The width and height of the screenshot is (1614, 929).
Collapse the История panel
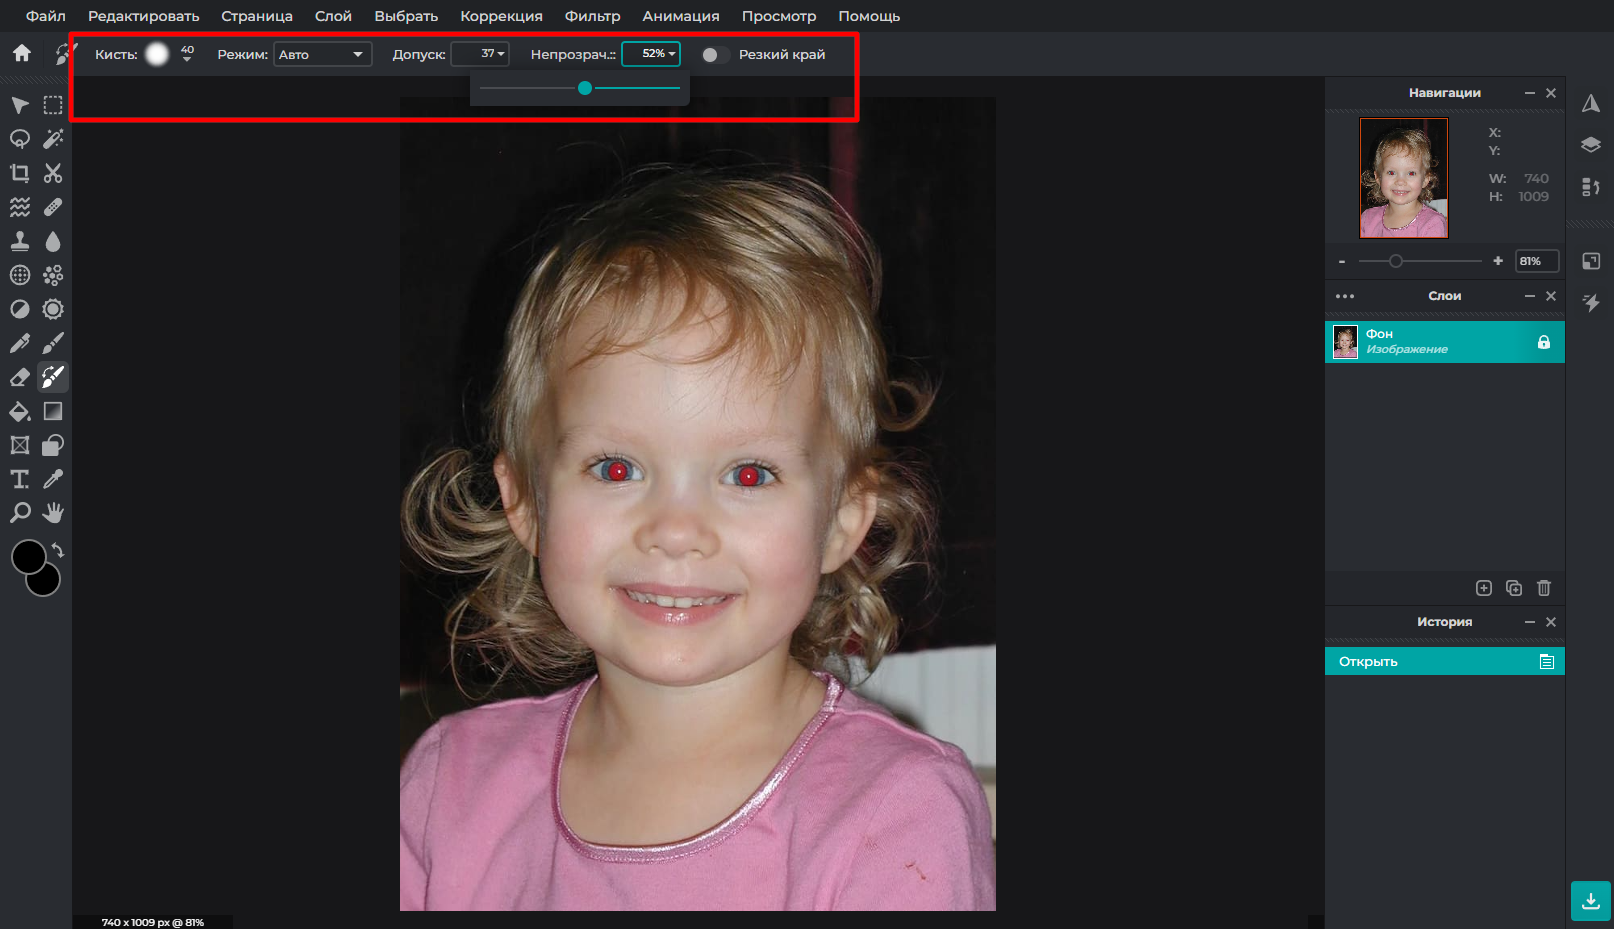point(1530,622)
